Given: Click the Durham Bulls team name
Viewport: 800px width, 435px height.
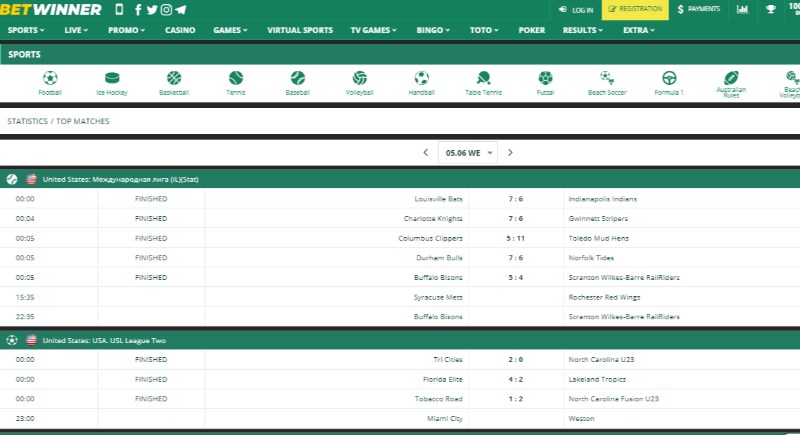Looking at the screenshot, I should pos(439,258).
